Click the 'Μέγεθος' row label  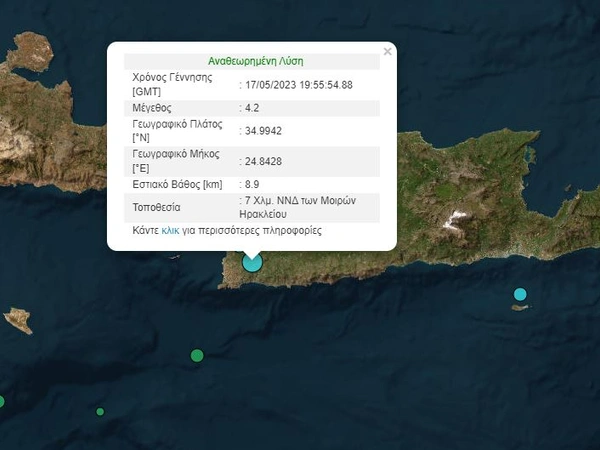[x=153, y=108]
